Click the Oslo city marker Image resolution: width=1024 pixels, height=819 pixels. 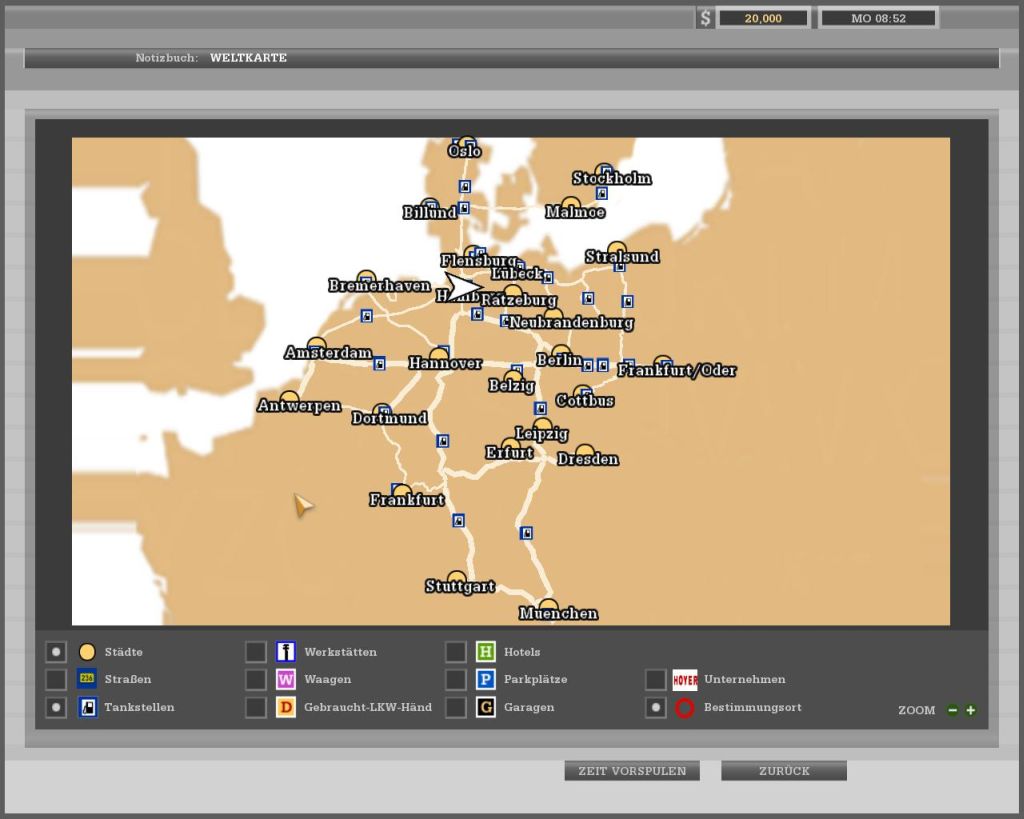pyautogui.click(x=467, y=144)
